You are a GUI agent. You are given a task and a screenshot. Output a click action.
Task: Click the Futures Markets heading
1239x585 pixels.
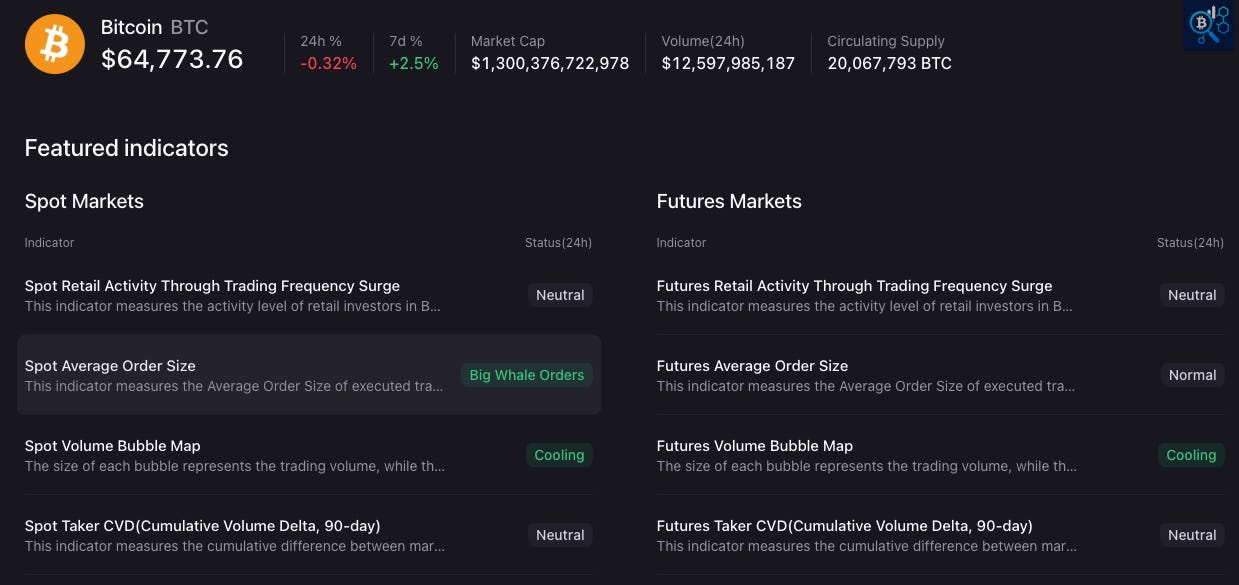[x=729, y=201]
